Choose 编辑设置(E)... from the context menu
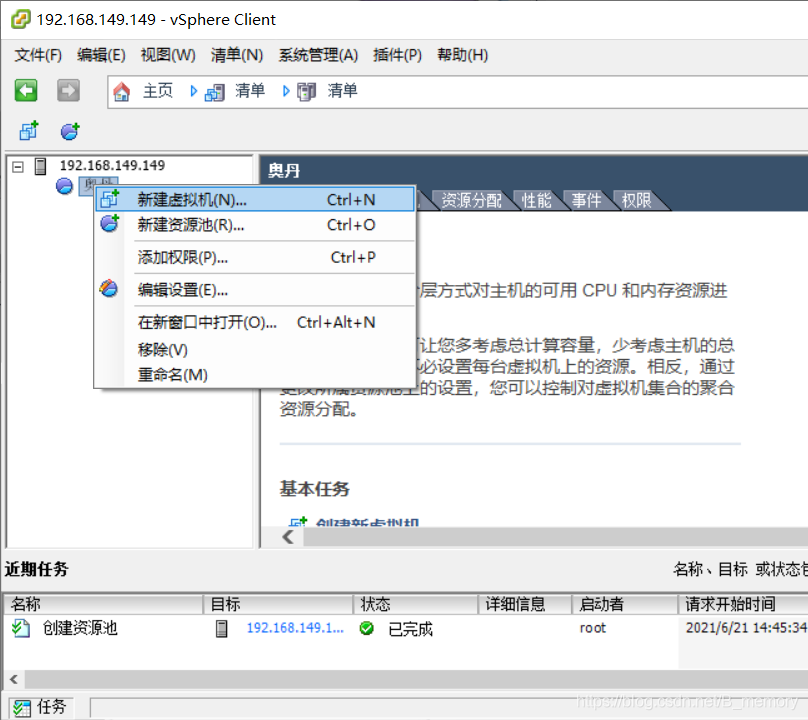 [255, 290]
